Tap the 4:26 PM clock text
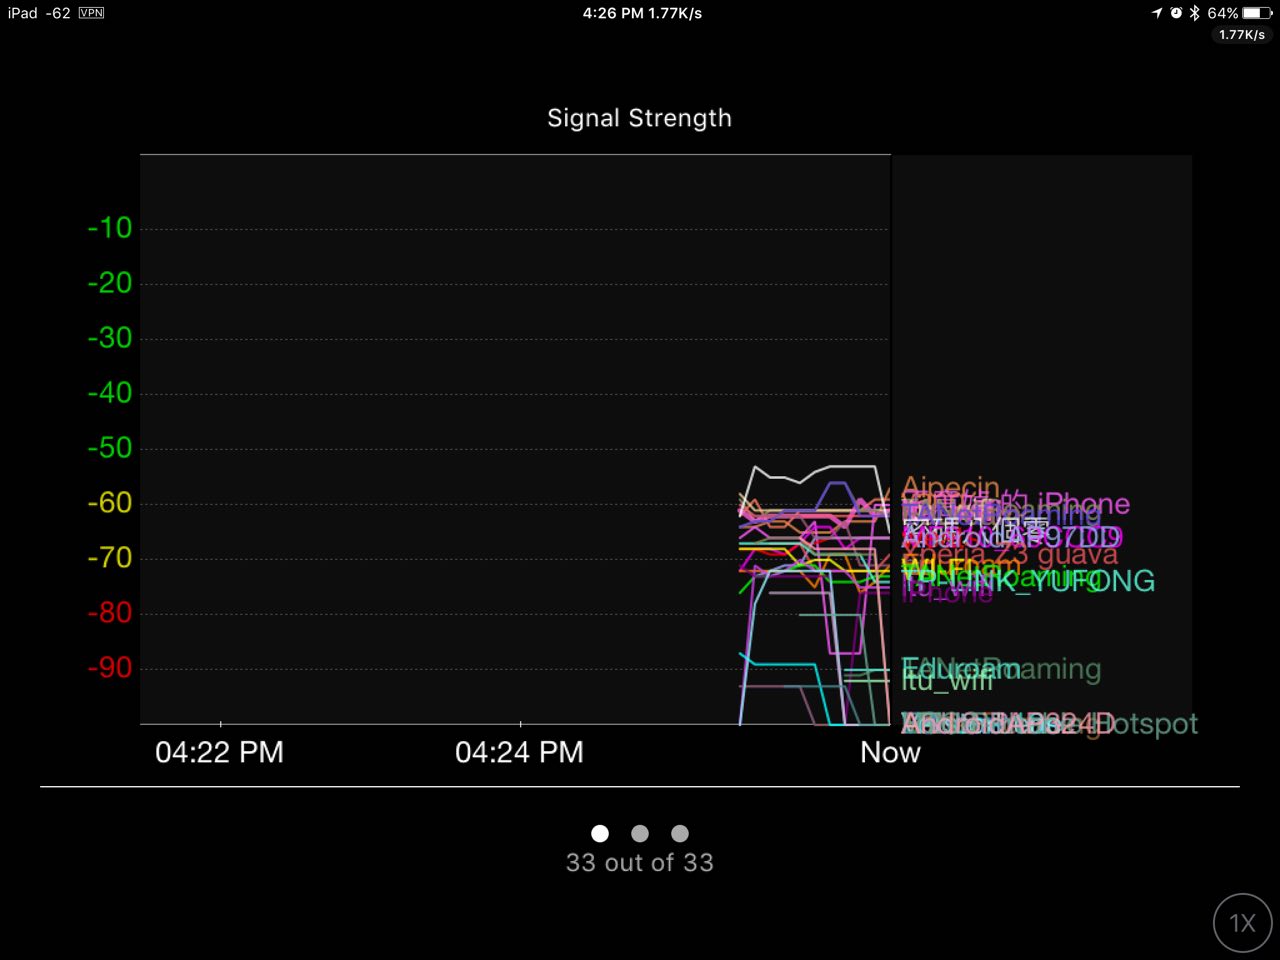 pos(613,13)
